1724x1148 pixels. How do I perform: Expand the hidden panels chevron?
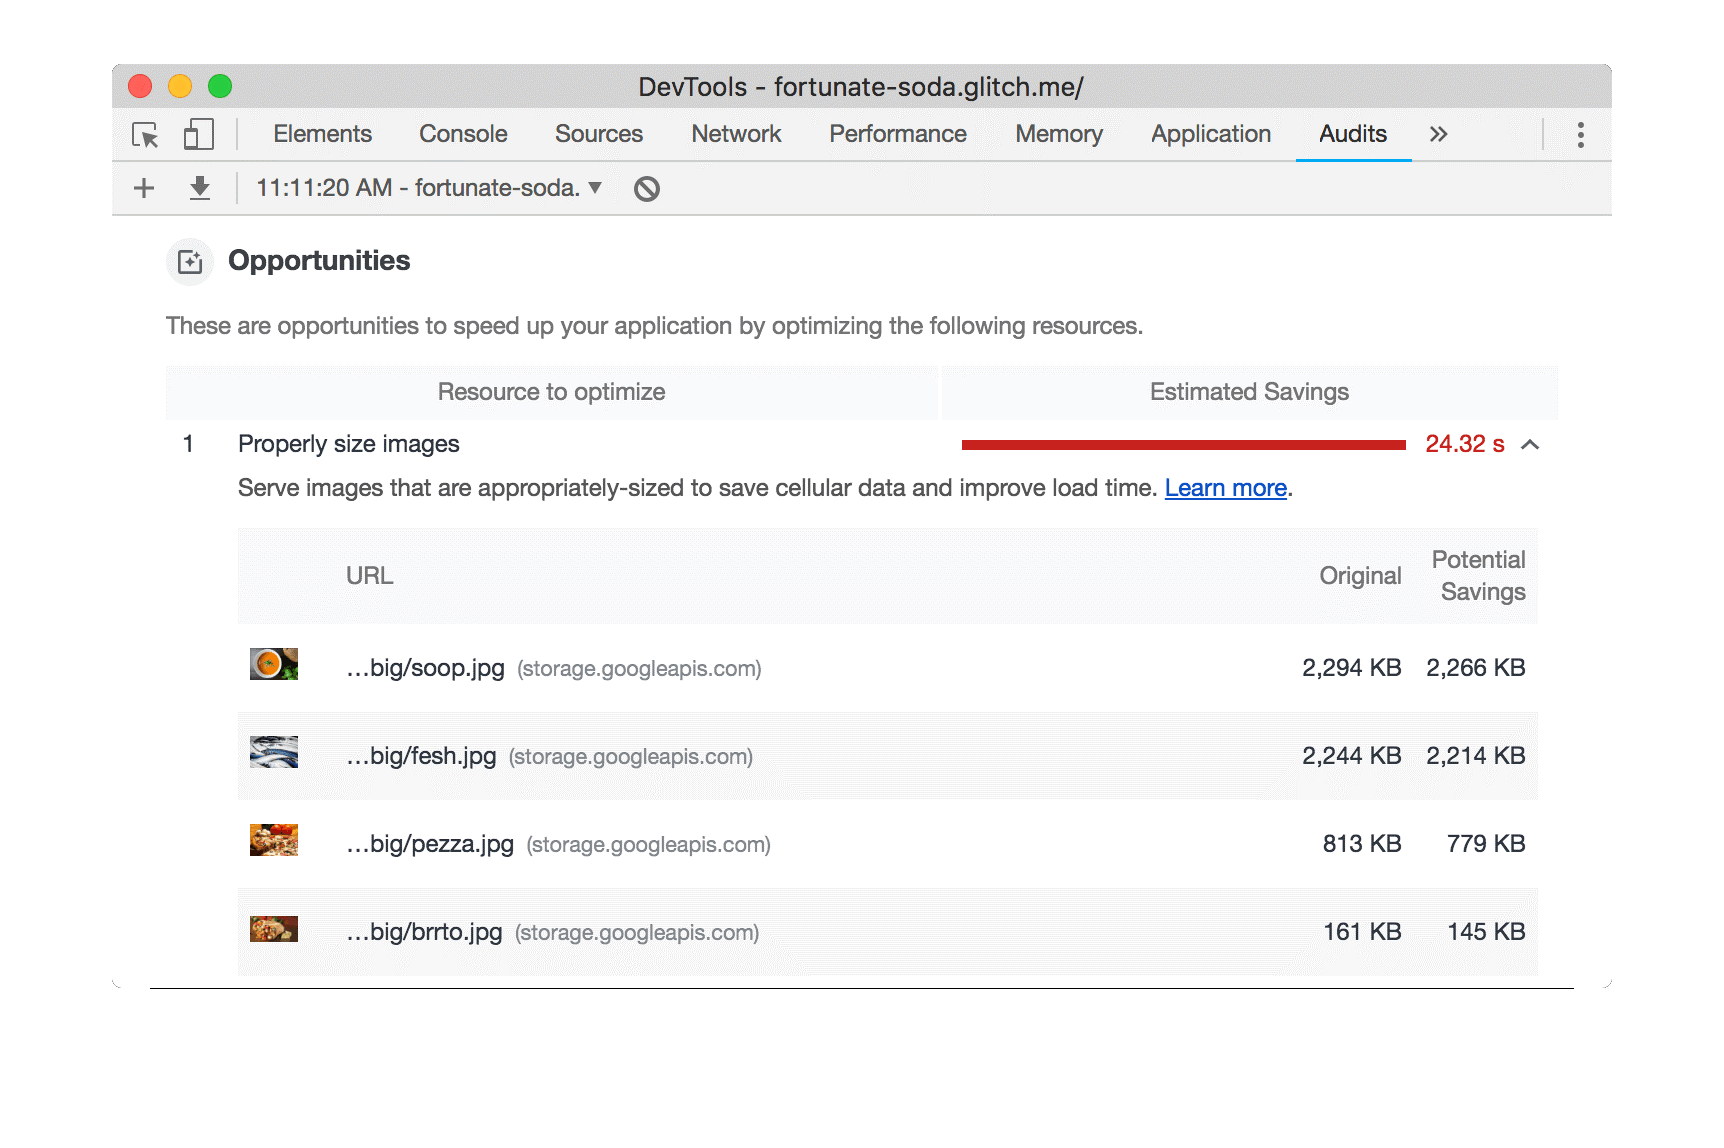pos(1438,133)
